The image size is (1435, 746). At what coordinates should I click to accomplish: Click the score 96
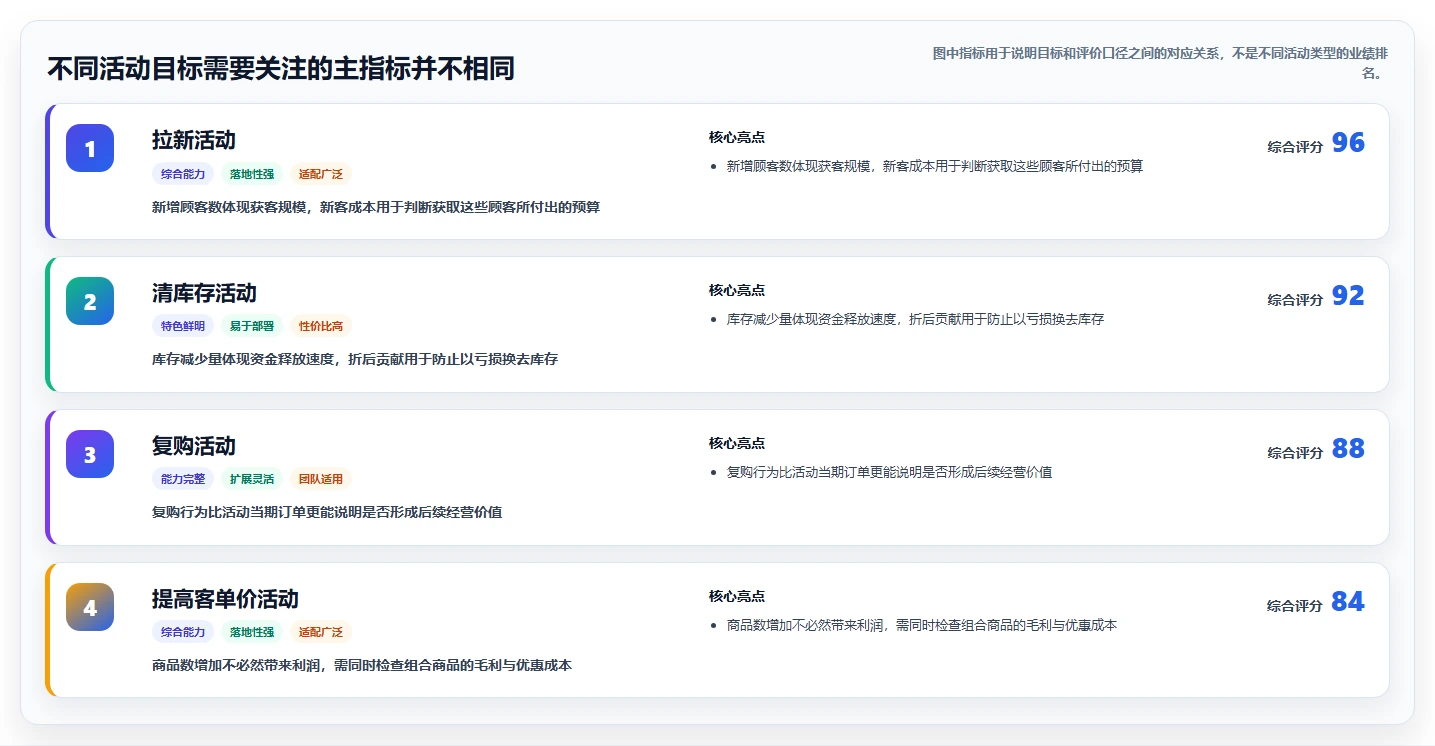(1348, 143)
